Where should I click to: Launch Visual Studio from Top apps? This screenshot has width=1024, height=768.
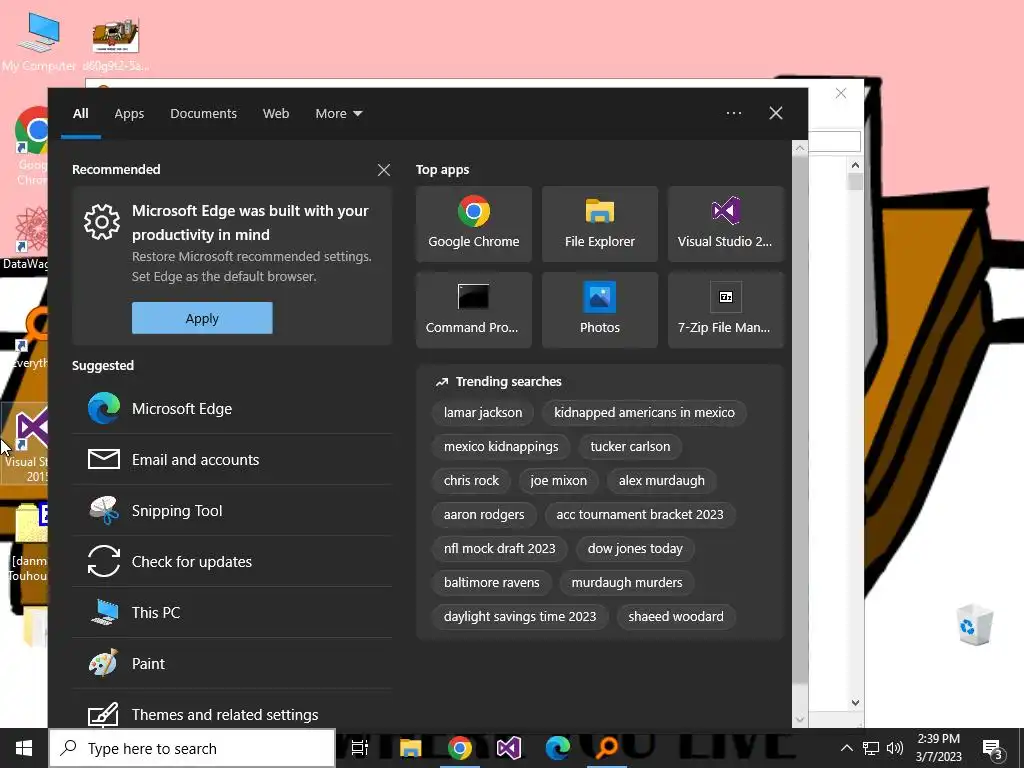(725, 223)
